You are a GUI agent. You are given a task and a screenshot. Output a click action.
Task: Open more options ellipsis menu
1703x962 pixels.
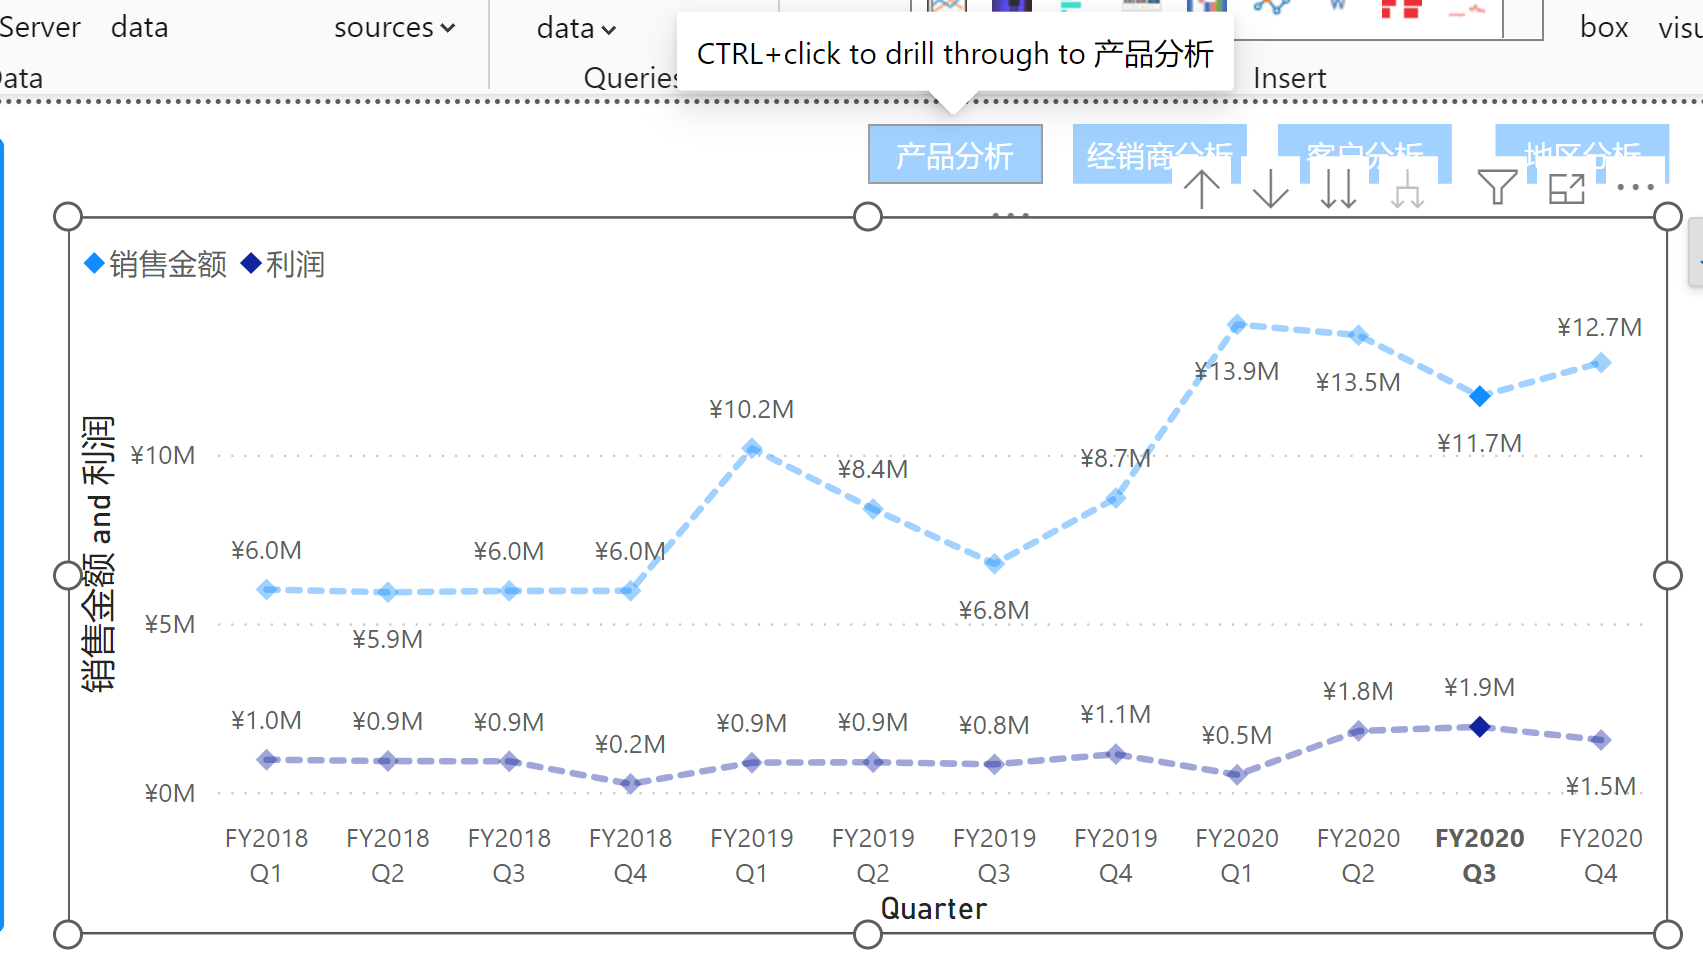[x=1635, y=187]
